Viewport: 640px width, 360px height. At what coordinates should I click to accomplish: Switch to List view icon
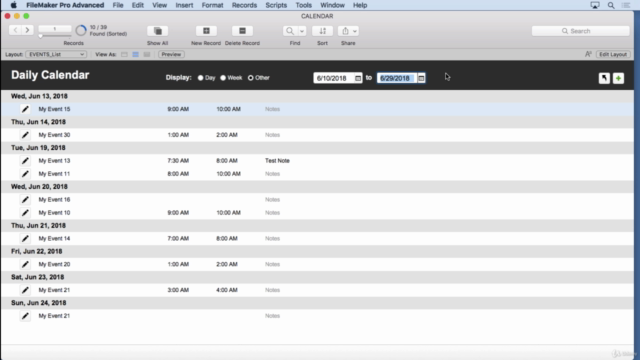pos(136,54)
